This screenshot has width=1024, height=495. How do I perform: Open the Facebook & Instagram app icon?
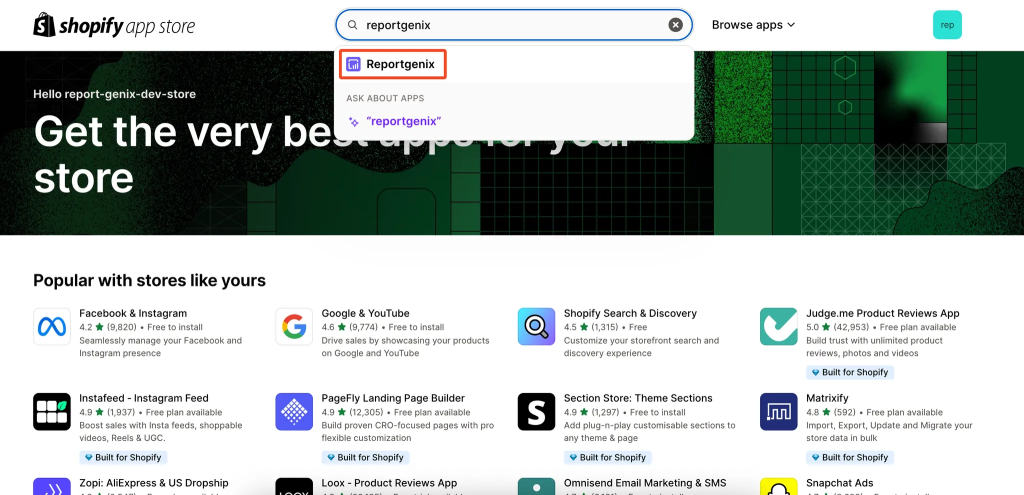click(52, 327)
